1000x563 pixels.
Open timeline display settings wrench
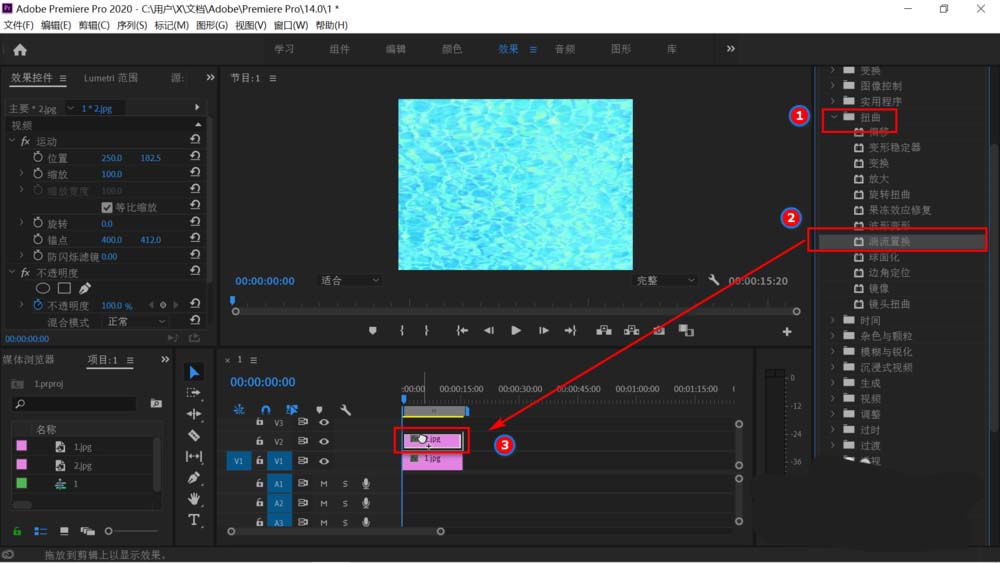346,409
